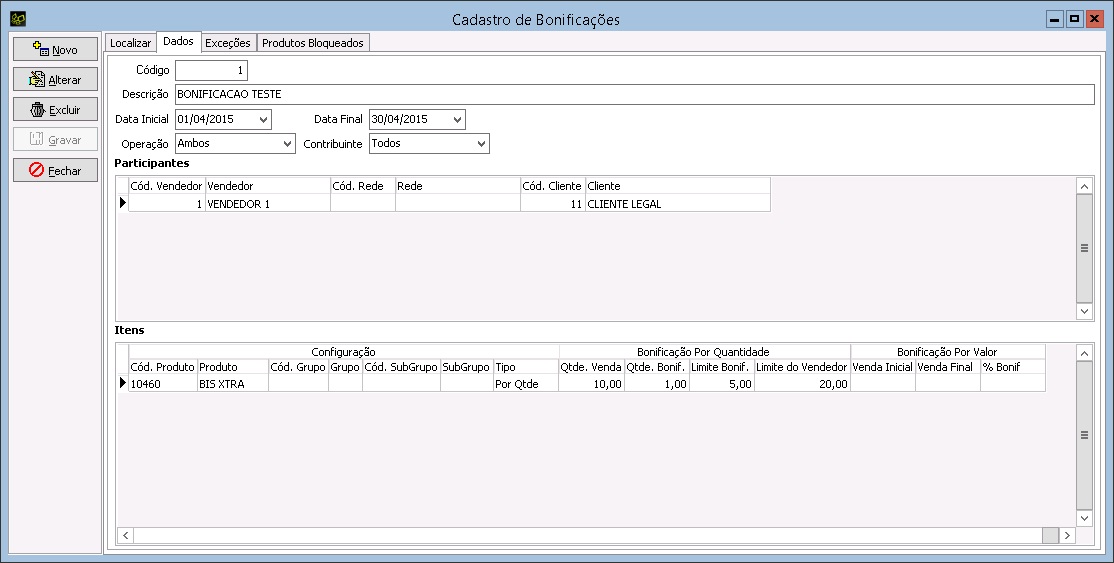This screenshot has height=563, width=1114.
Task: Click the Novo button icon
Action: (x=41, y=49)
